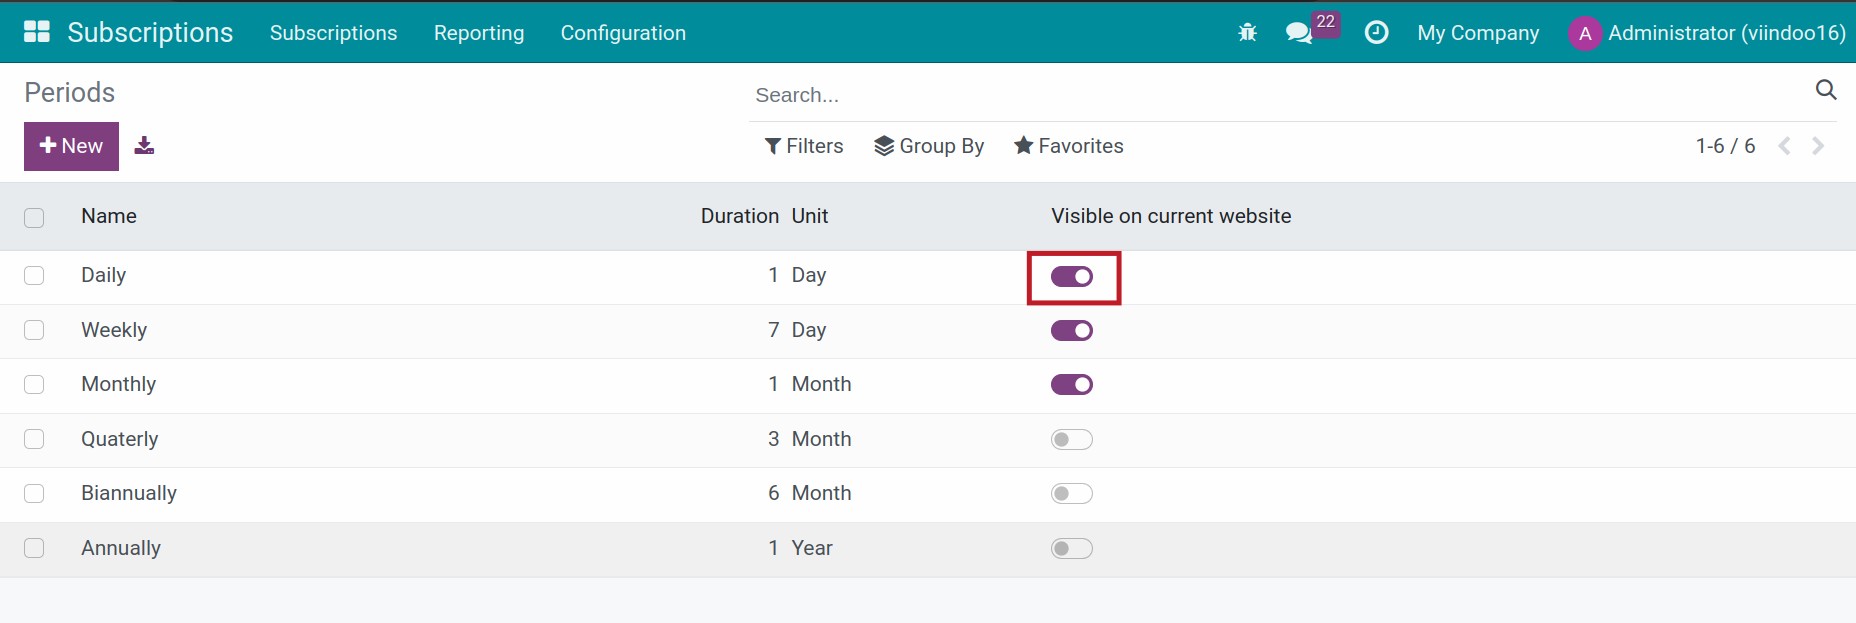Click the New button

coord(71,146)
